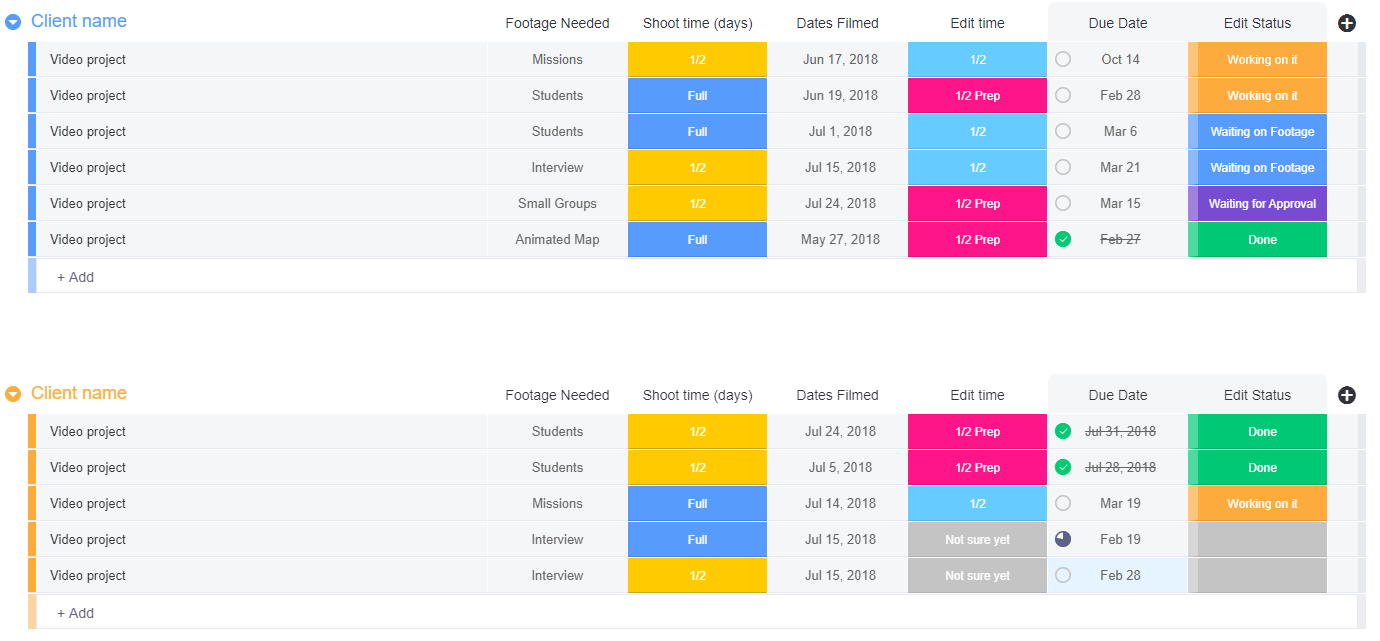The height and width of the screenshot is (641, 1380).
Task: Click the Small Groups footage cell
Action: click(x=557, y=203)
